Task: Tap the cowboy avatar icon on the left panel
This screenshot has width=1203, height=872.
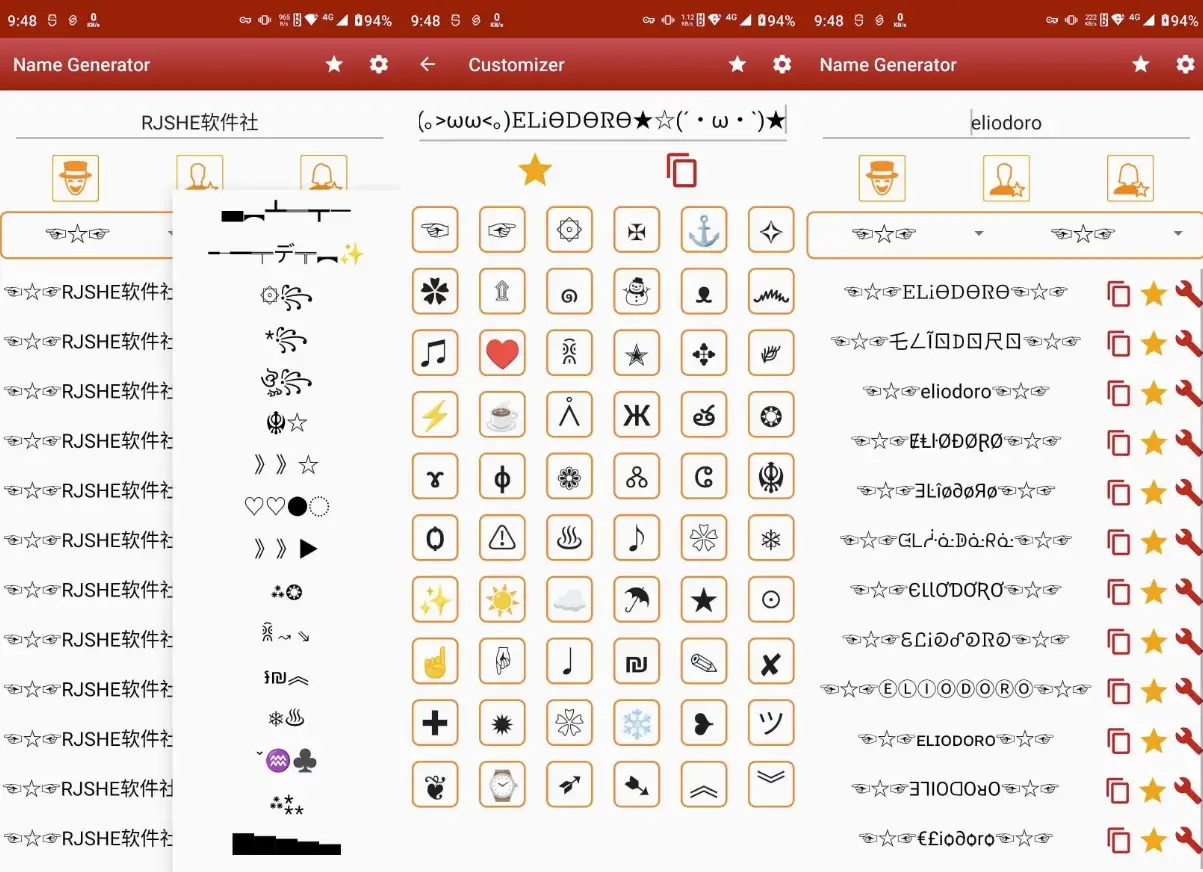Action: click(75, 177)
